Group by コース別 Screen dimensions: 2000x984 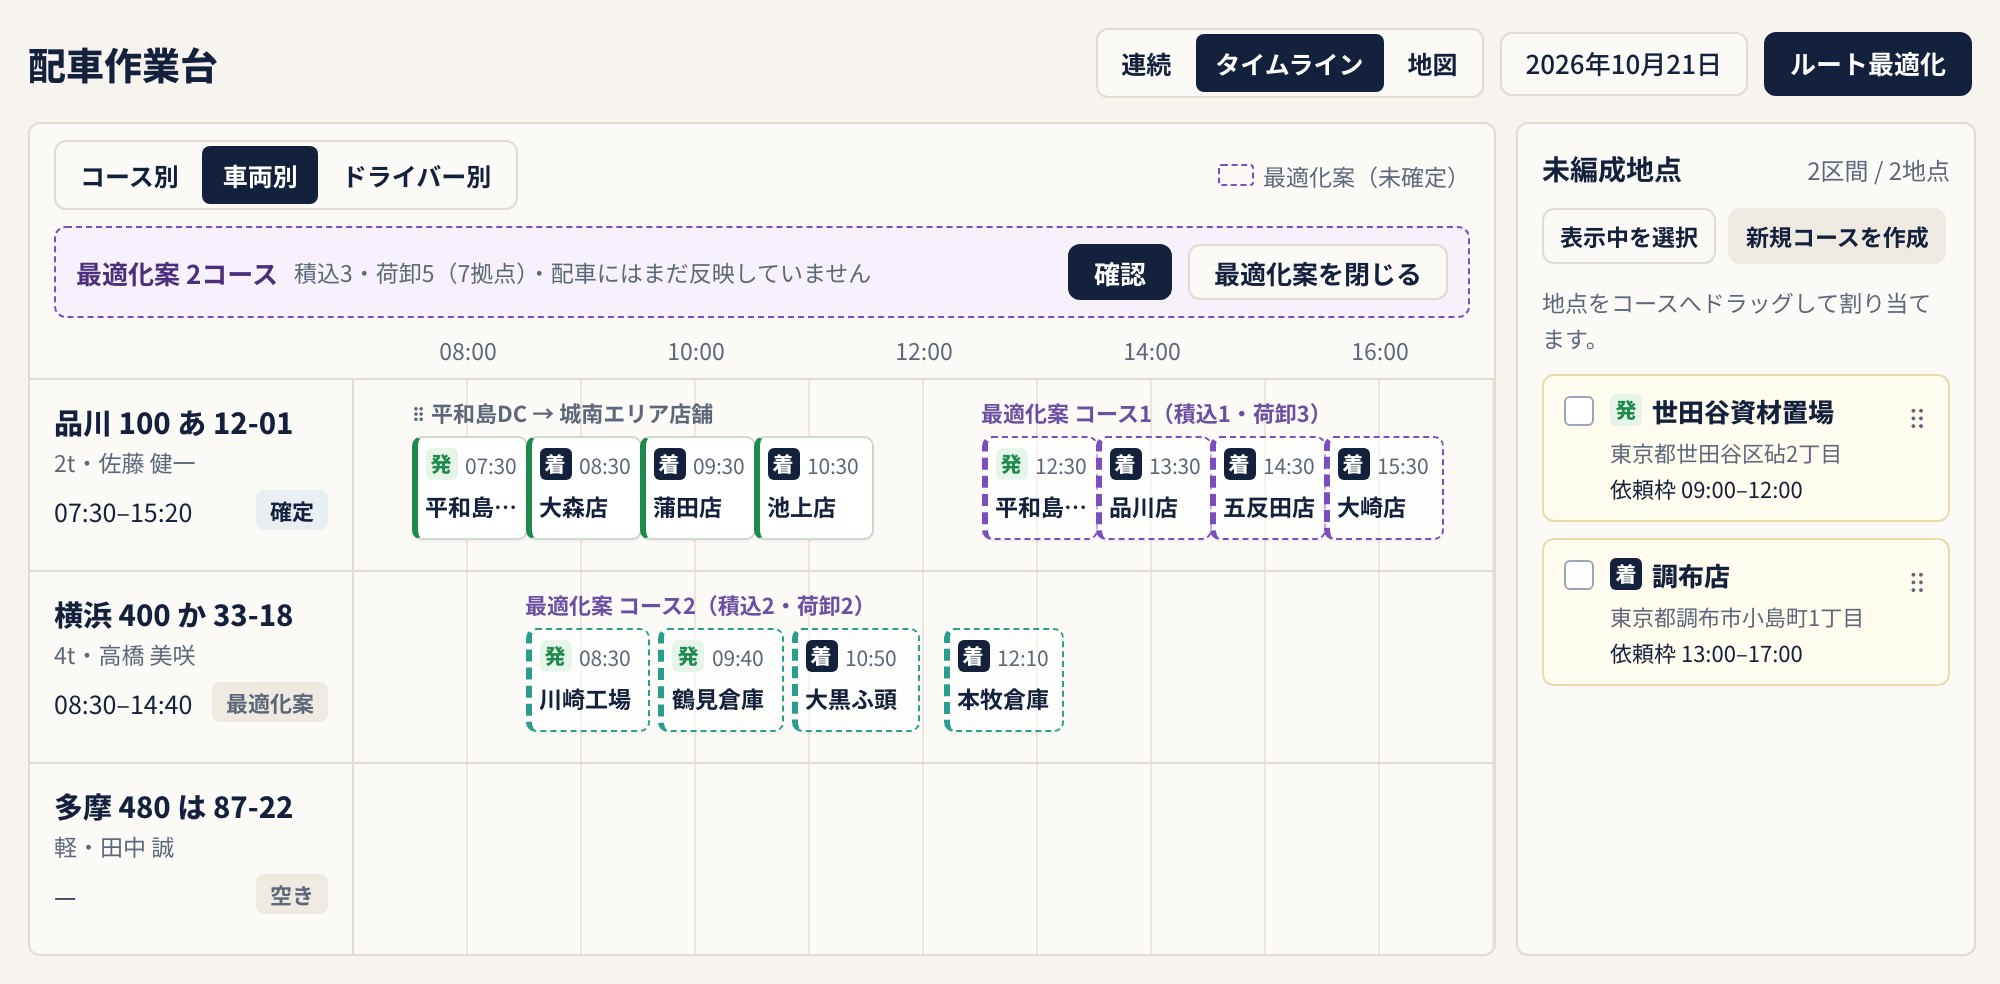[x=129, y=176]
